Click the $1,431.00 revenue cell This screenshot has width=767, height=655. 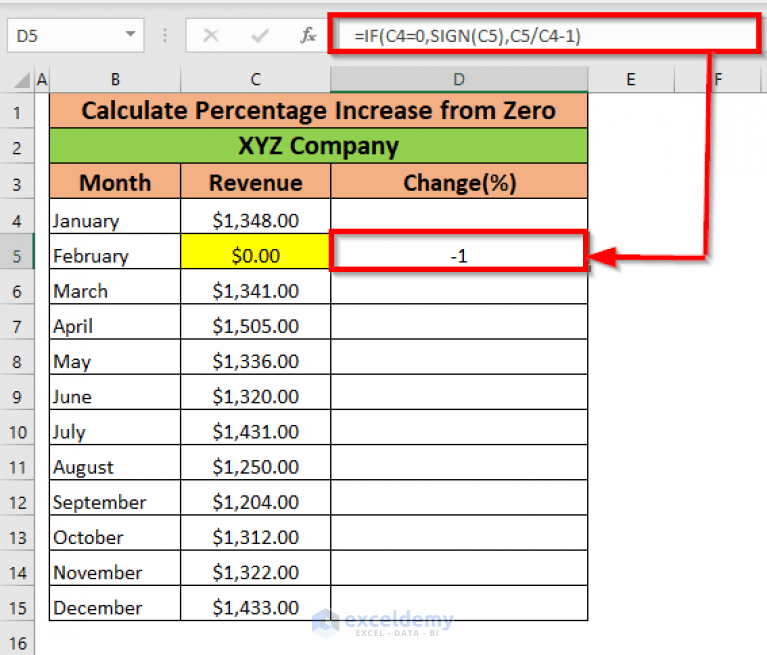point(255,428)
